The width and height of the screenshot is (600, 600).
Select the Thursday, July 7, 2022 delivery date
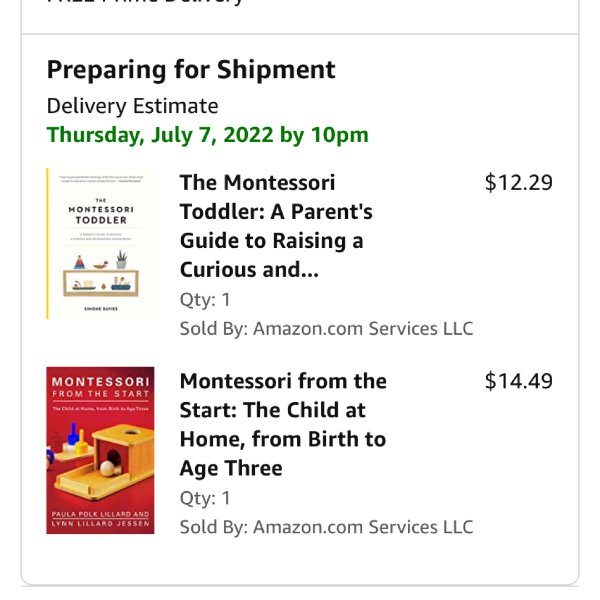coord(207,135)
